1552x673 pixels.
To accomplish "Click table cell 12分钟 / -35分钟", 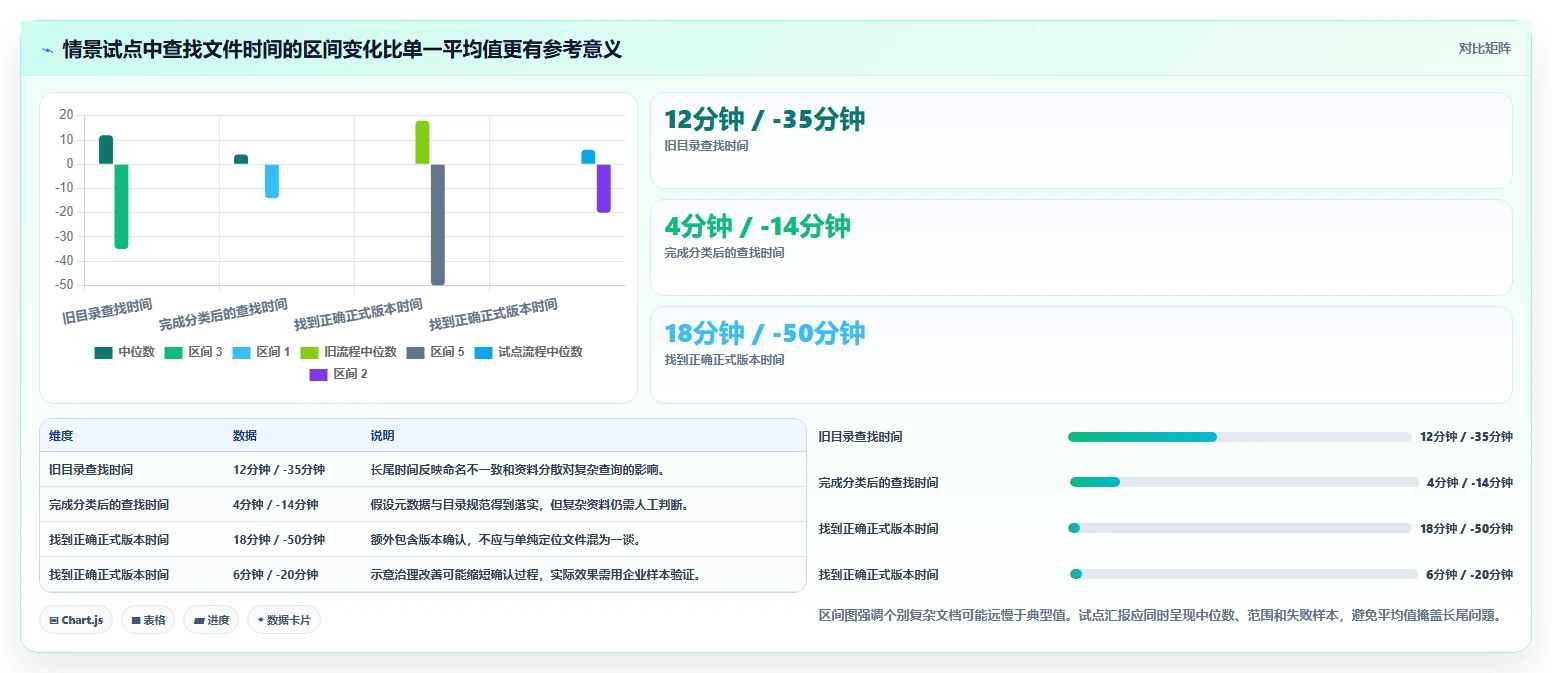I will pyautogui.click(x=279, y=469).
